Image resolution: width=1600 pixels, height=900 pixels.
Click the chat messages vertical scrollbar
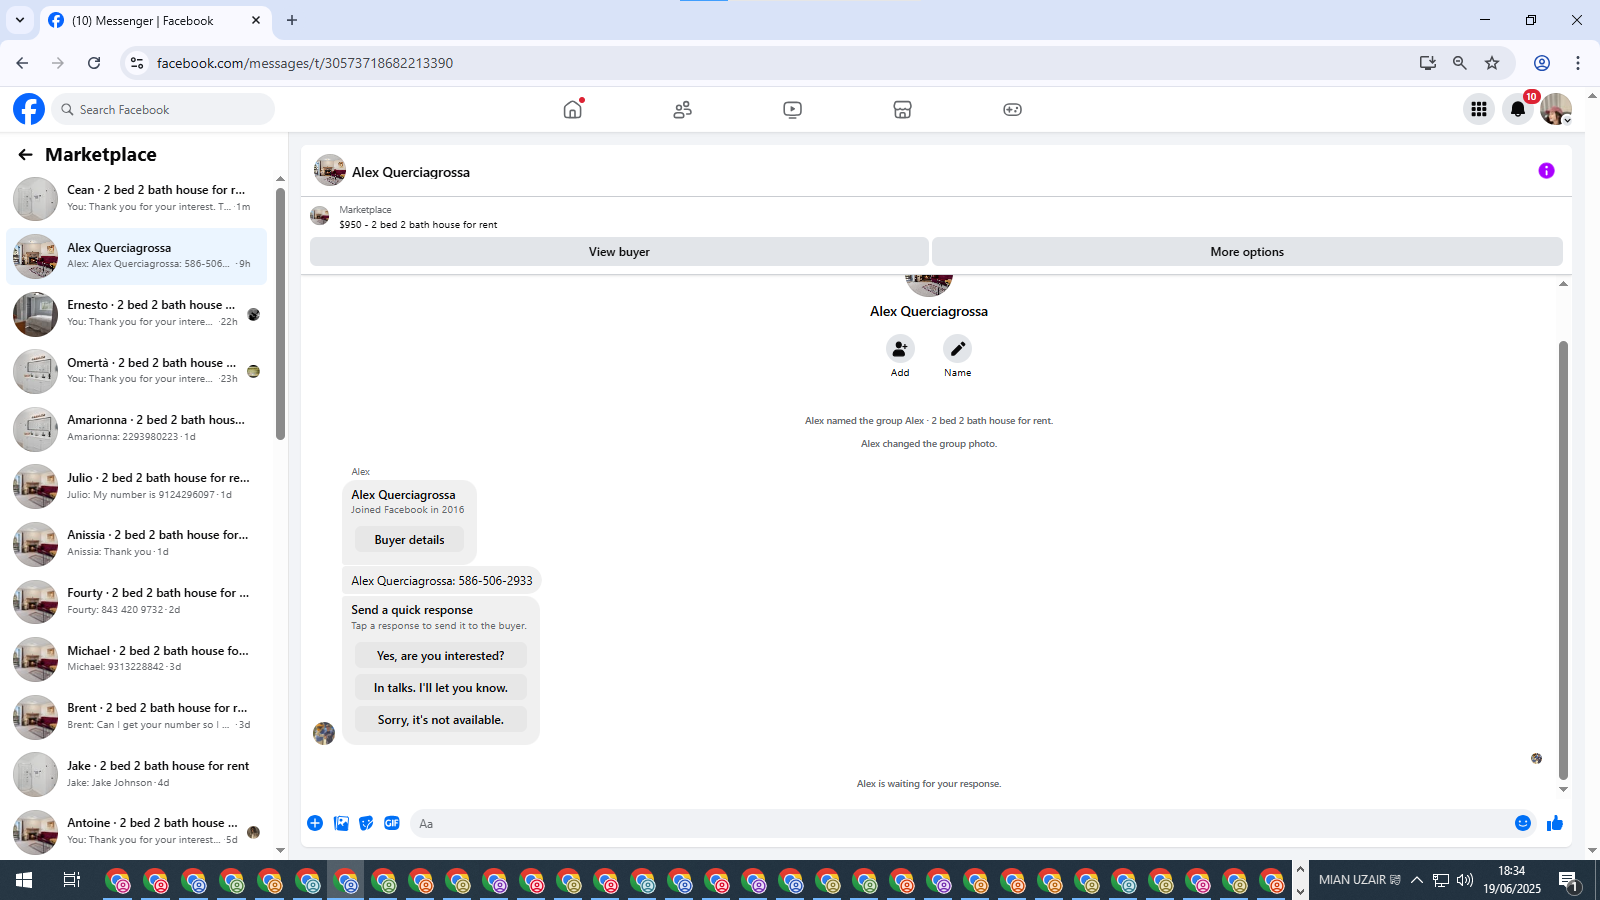click(1563, 560)
